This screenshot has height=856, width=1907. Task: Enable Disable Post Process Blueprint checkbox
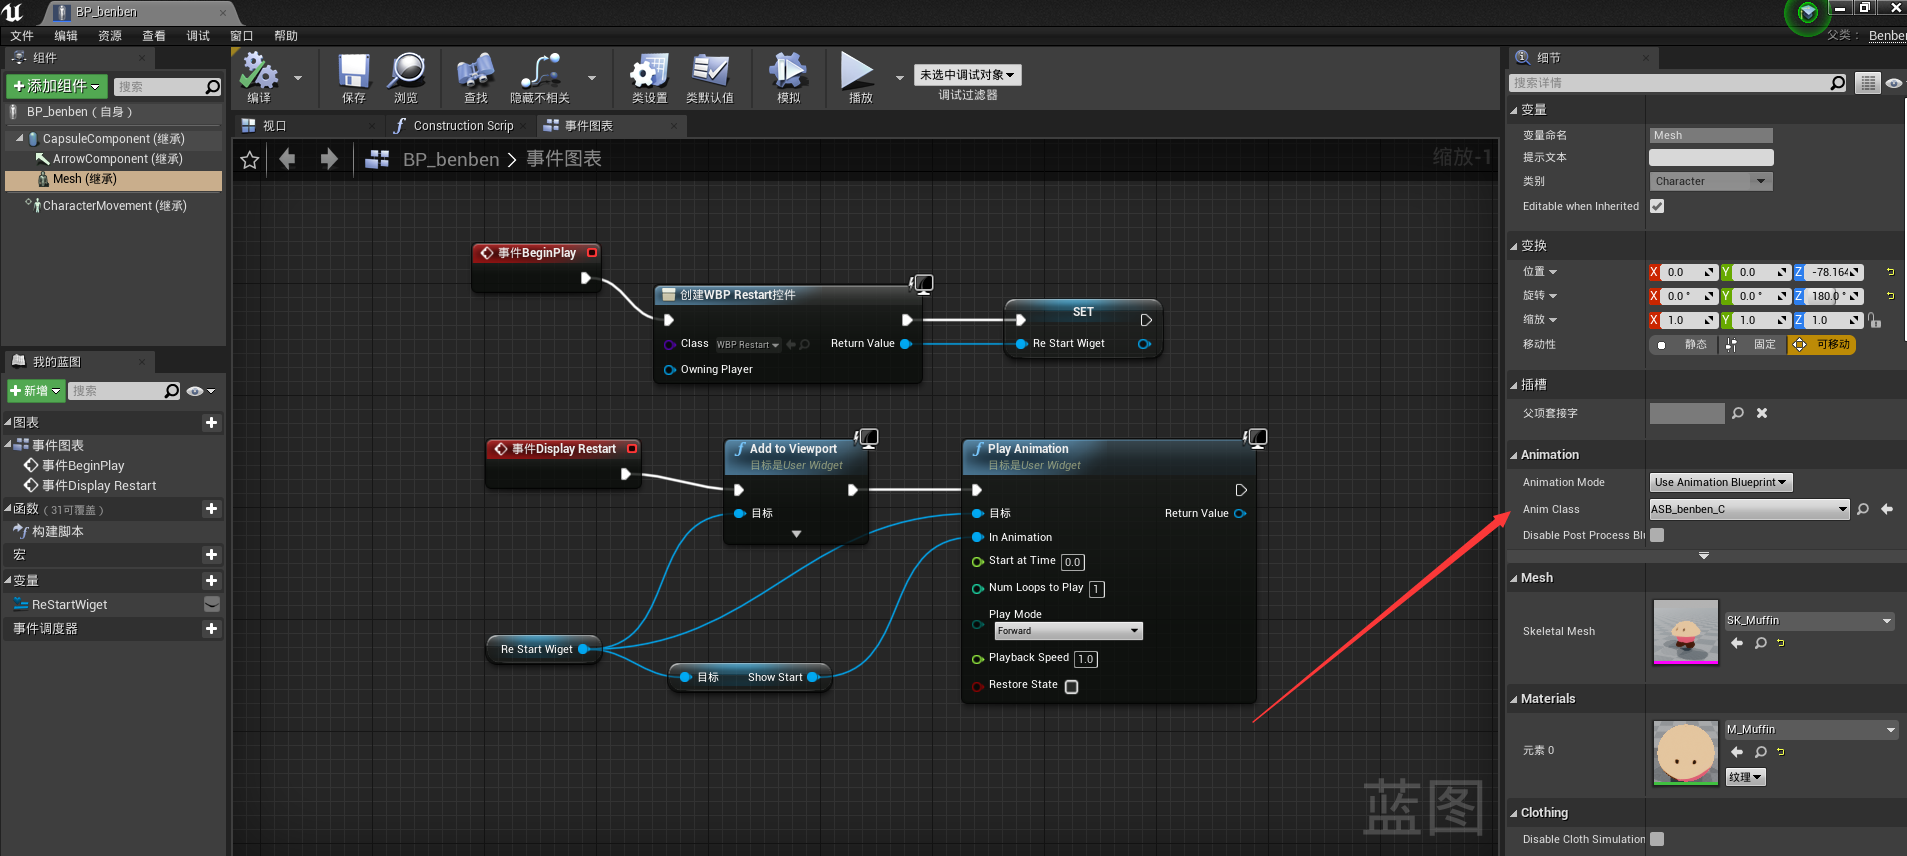pyautogui.click(x=1657, y=535)
